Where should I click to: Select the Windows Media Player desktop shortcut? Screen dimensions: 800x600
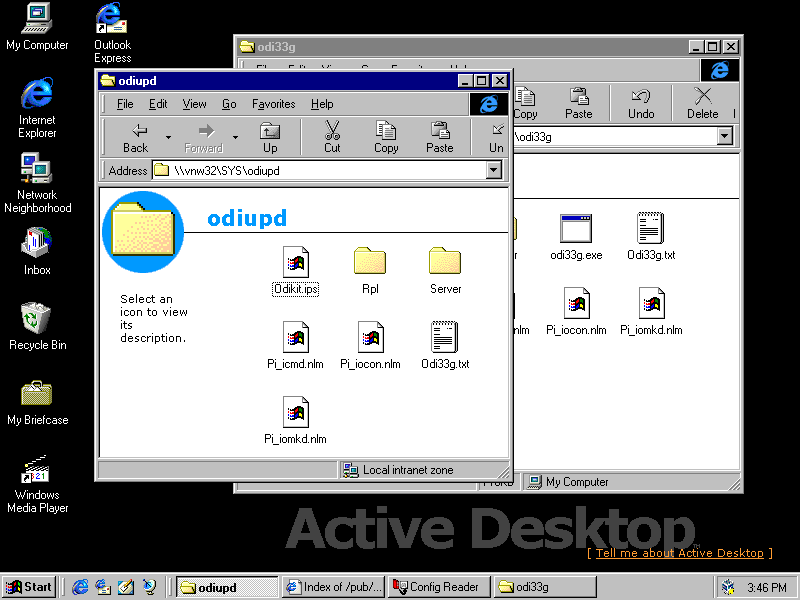[37, 483]
